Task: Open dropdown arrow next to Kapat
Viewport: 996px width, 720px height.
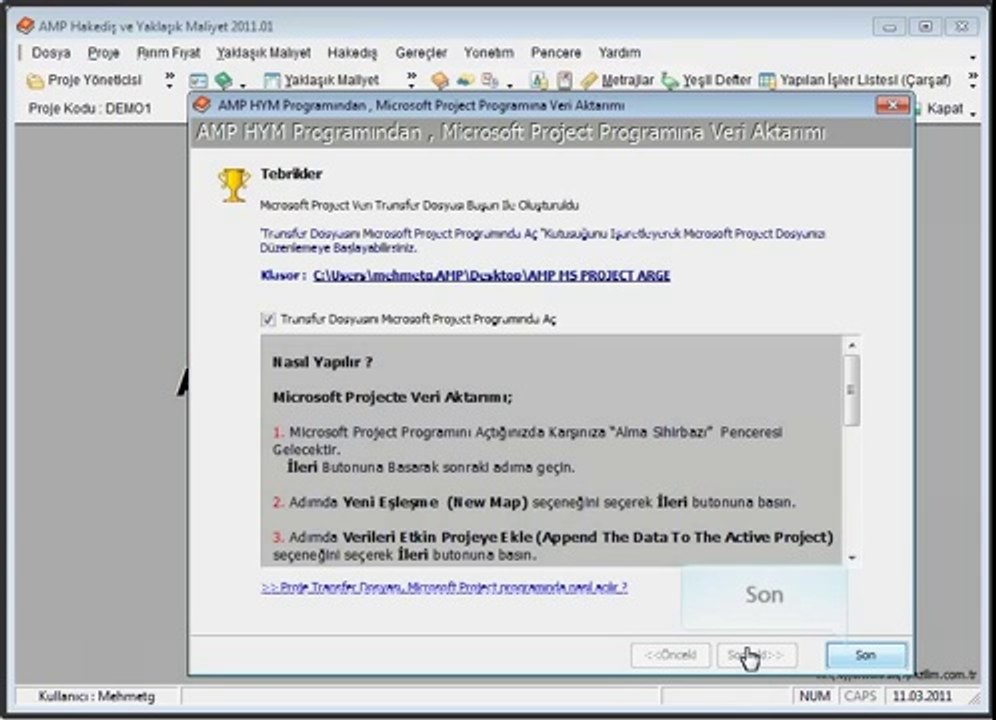Action: (x=972, y=114)
